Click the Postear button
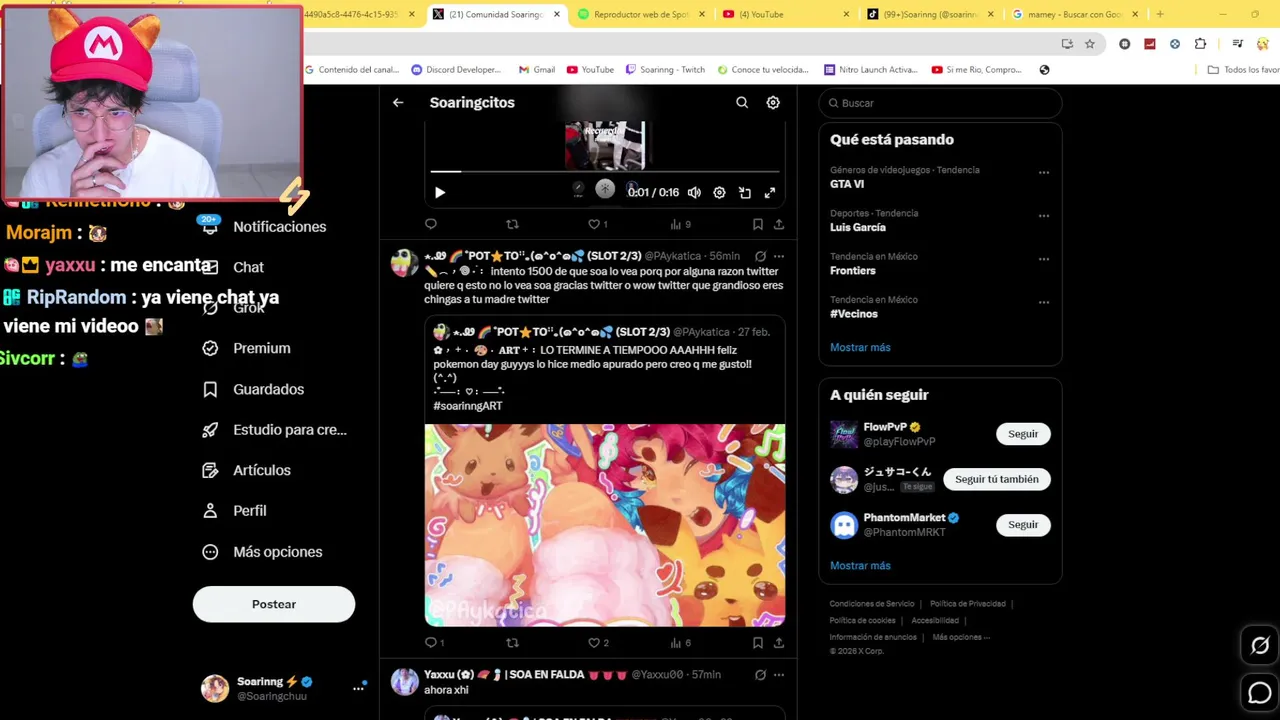Image resolution: width=1280 pixels, height=720 pixels. 274,604
